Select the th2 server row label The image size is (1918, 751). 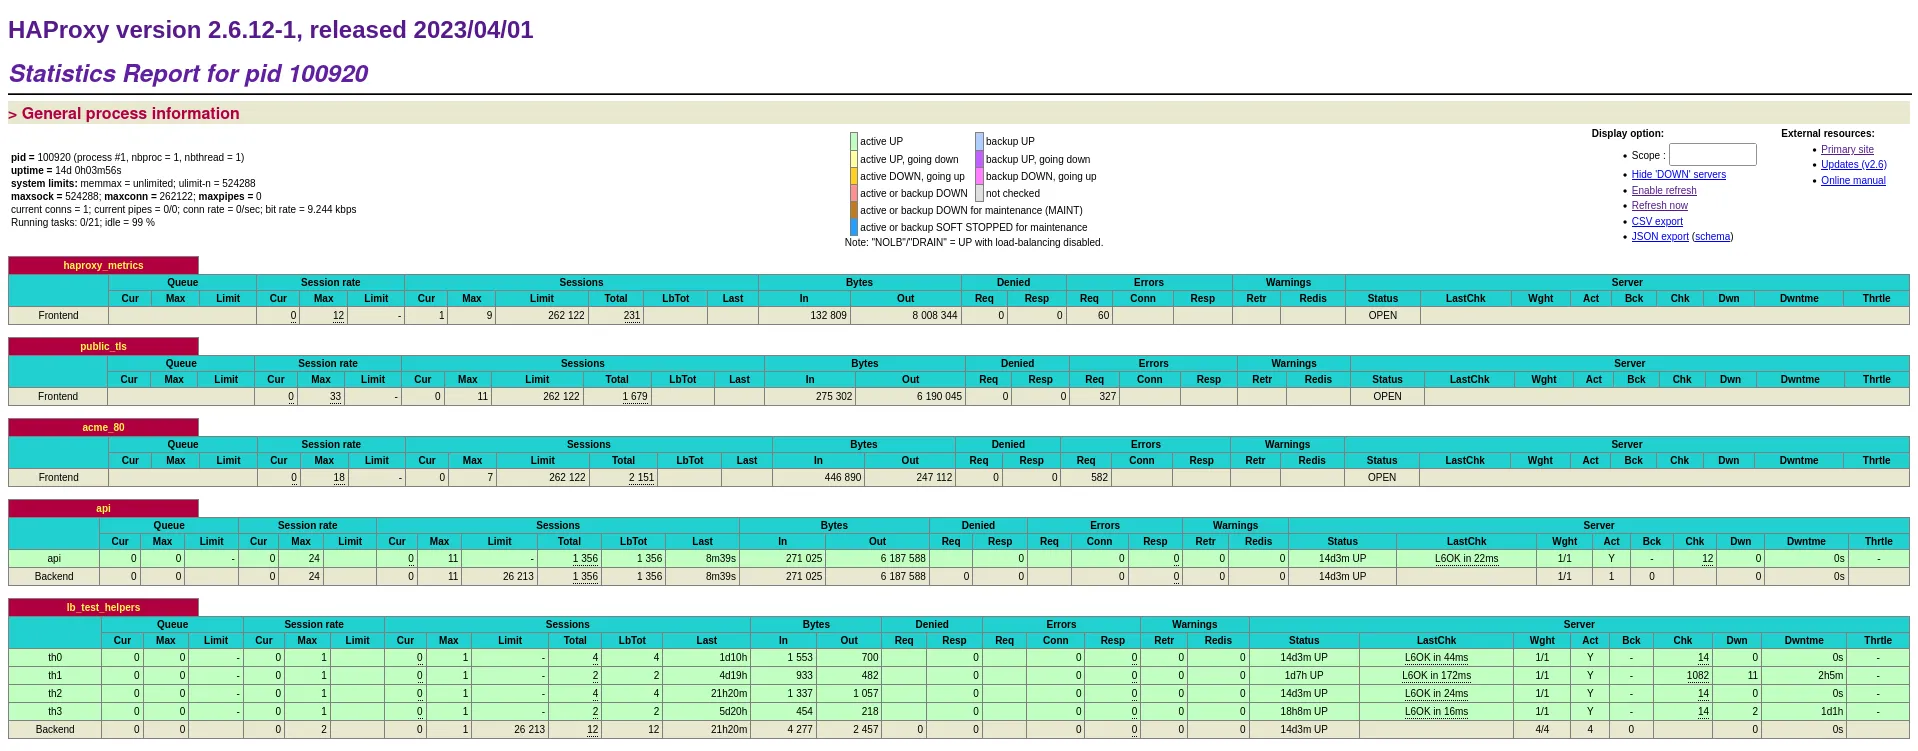click(x=55, y=694)
